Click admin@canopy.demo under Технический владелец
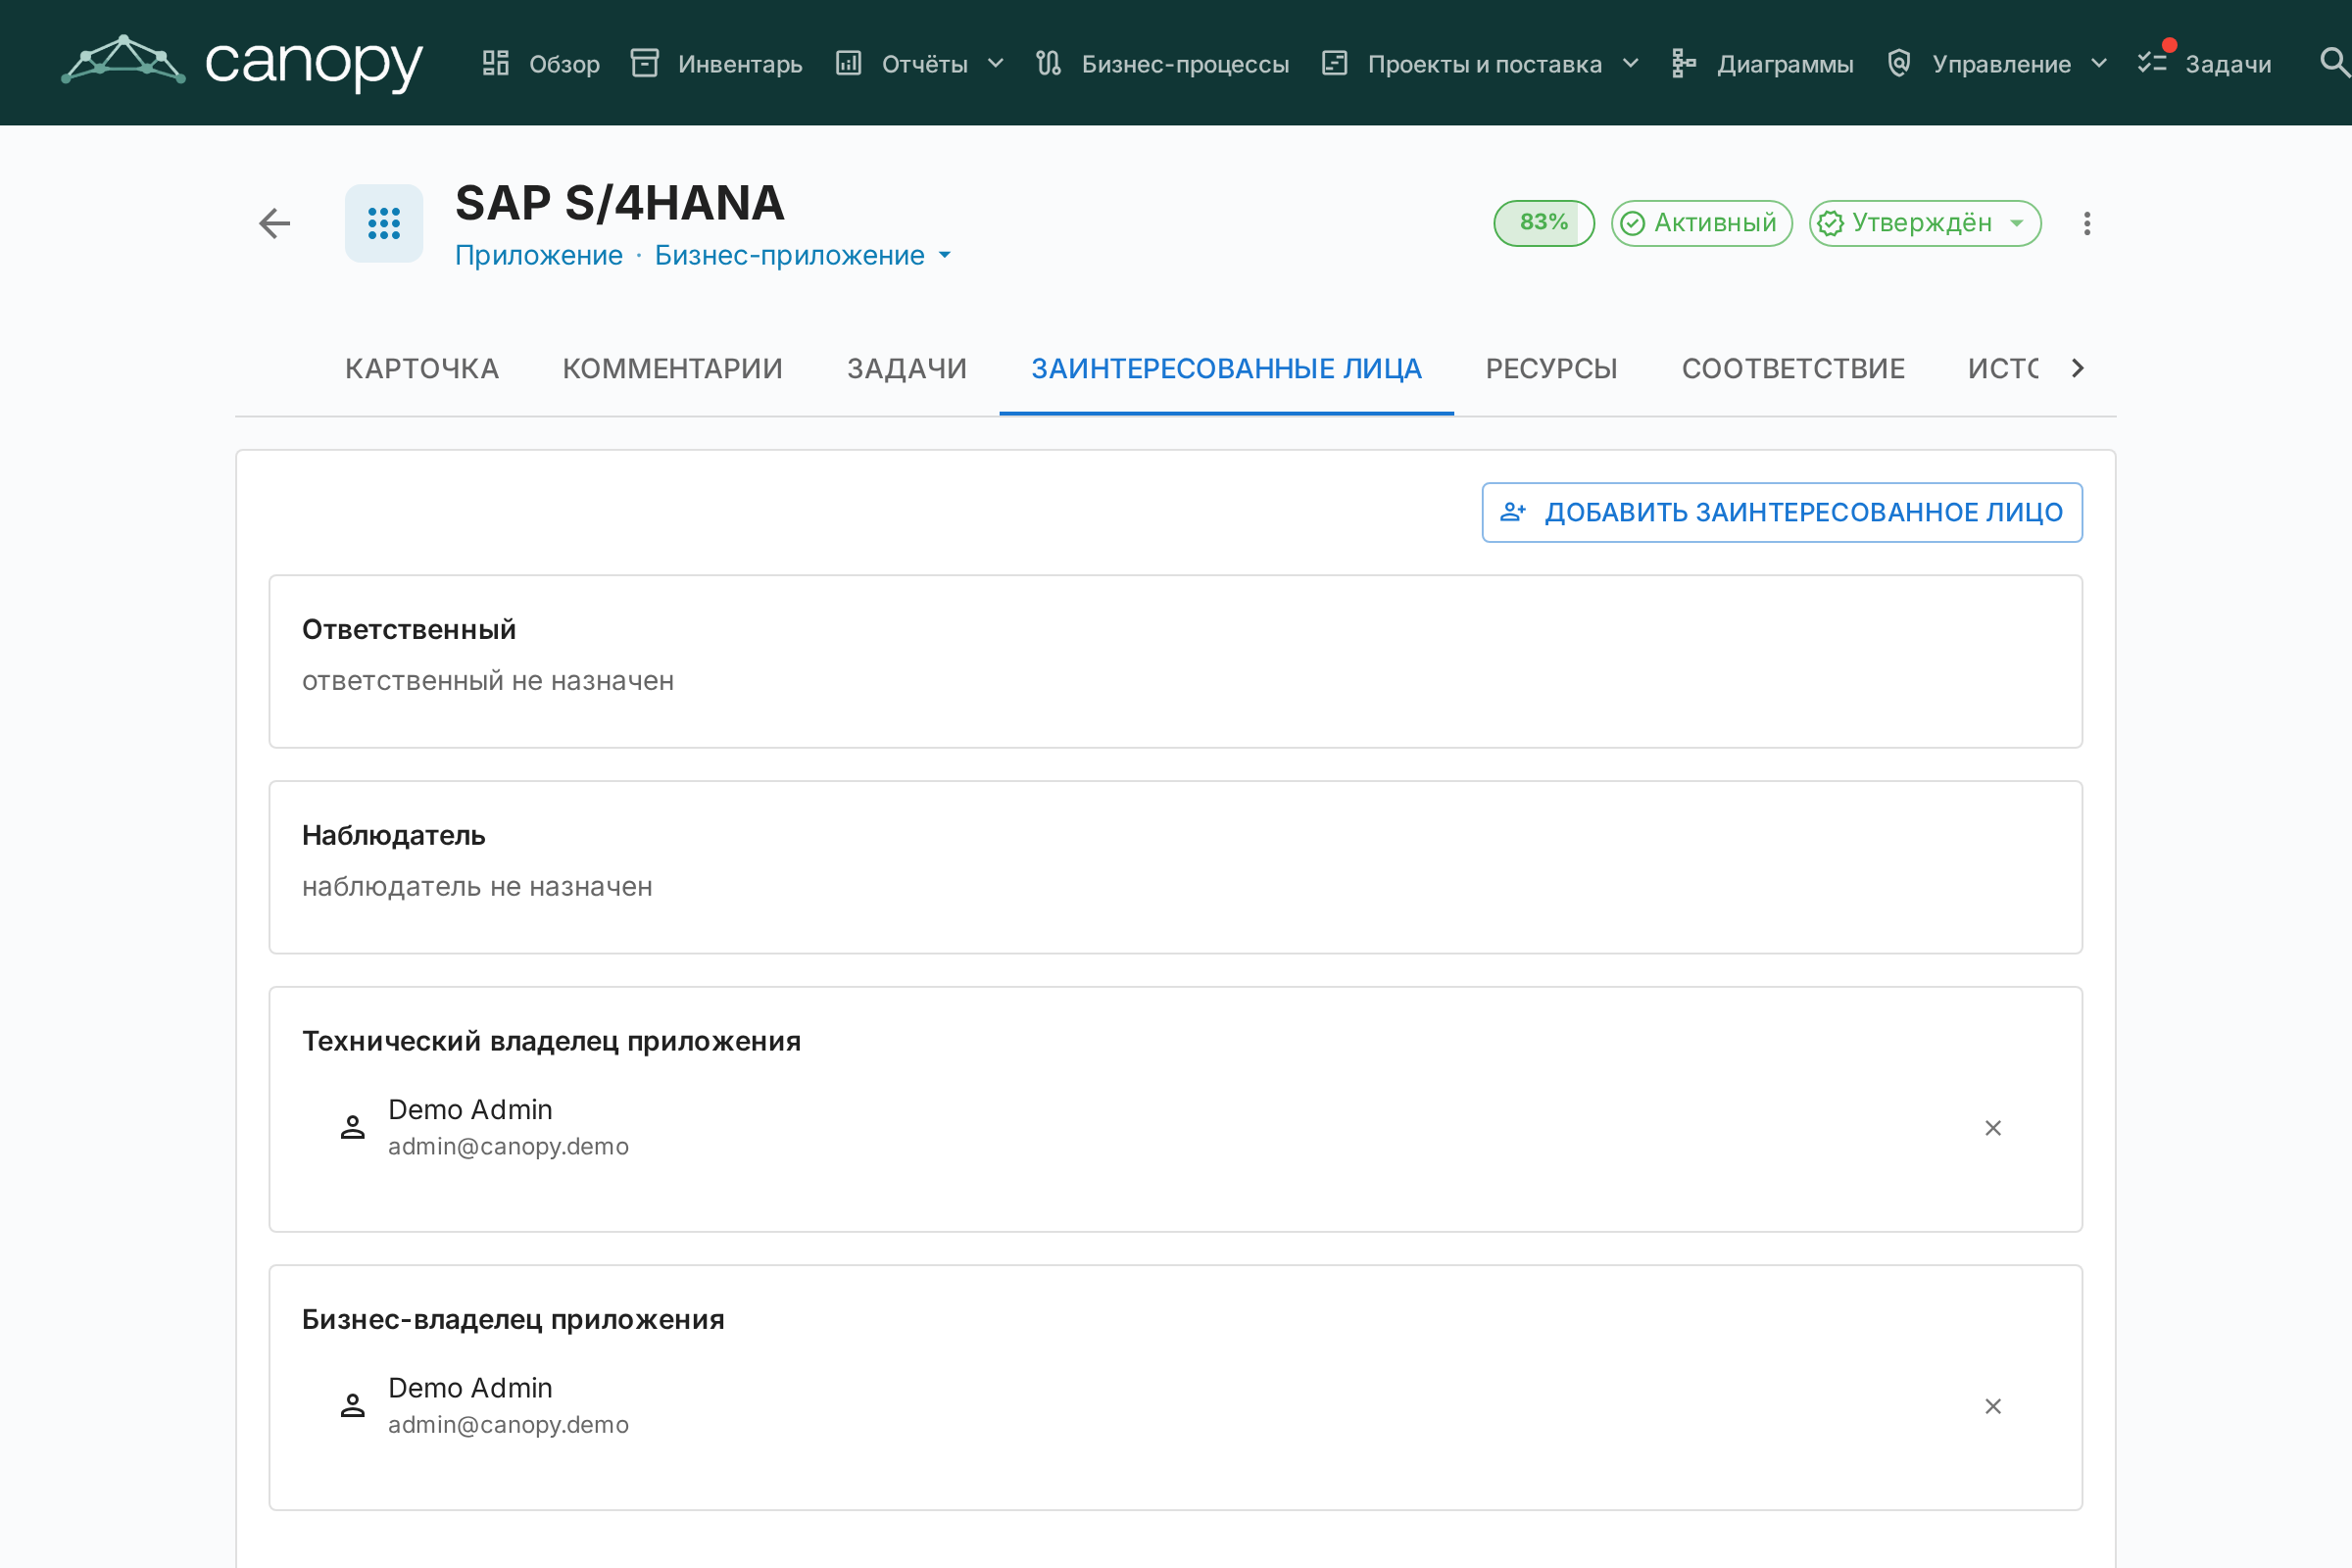Screen dimensions: 2352x1568 pos(508,1146)
